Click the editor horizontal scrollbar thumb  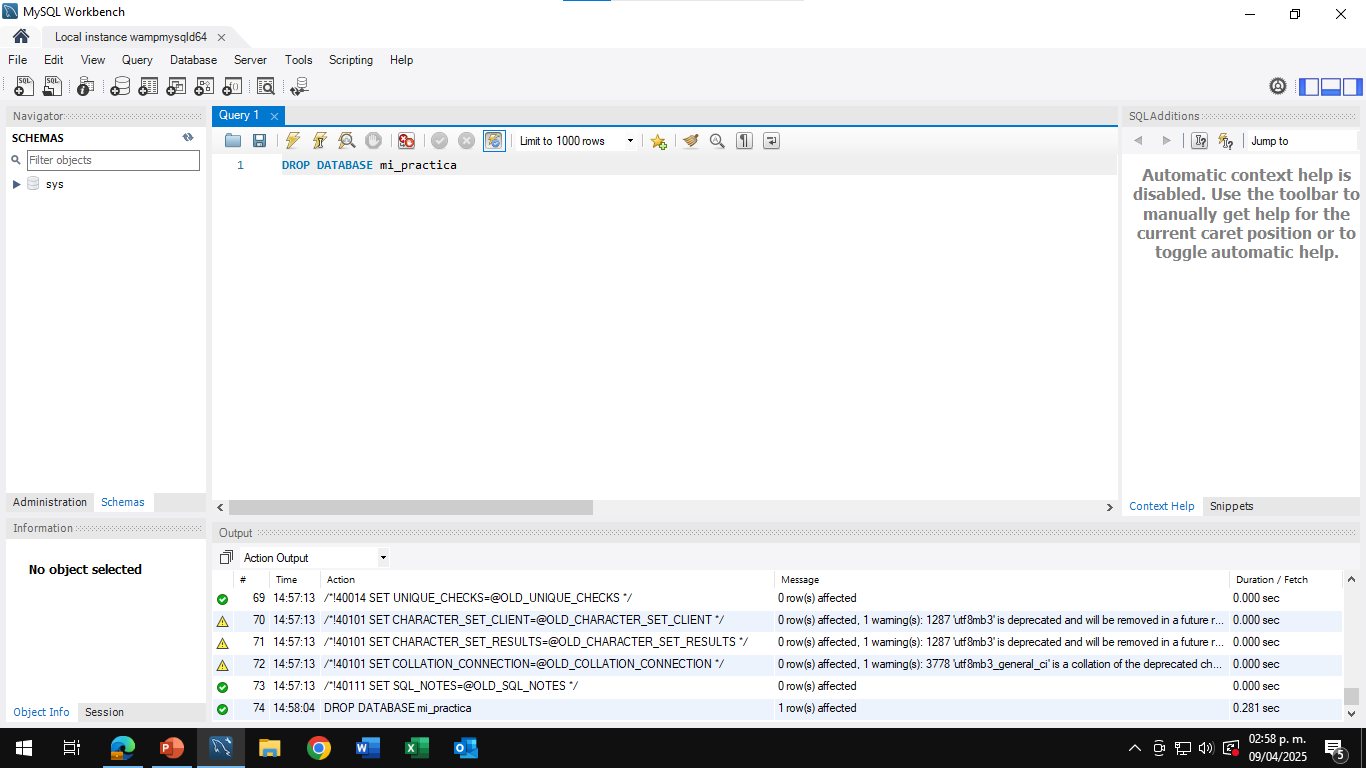tap(411, 508)
